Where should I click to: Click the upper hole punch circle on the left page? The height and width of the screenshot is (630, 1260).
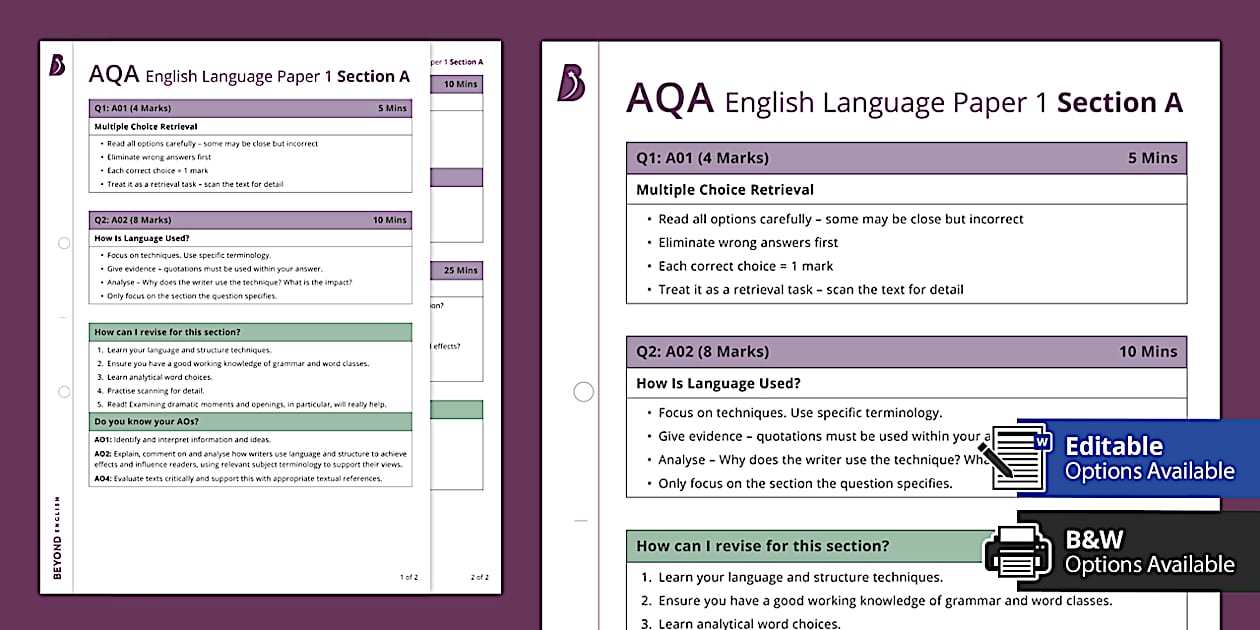pyautogui.click(x=64, y=243)
